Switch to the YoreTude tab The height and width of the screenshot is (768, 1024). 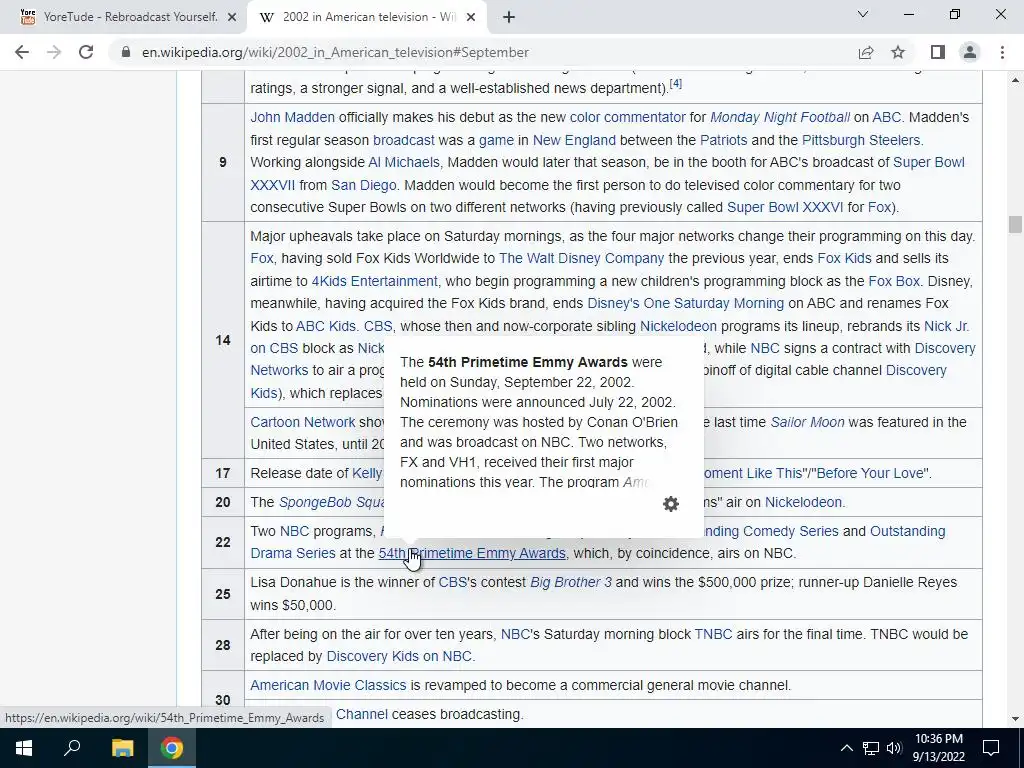(x=123, y=18)
